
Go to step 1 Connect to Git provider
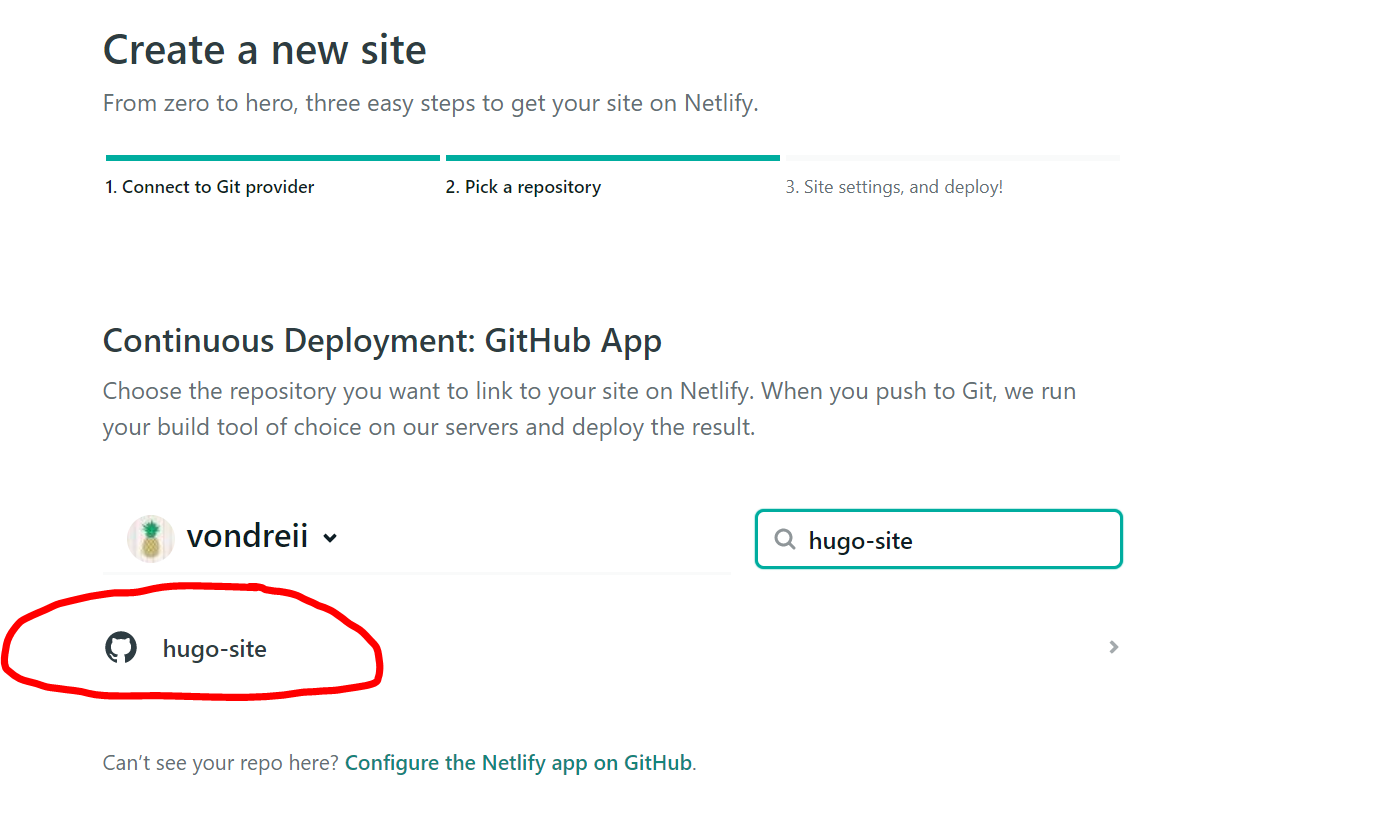click(x=210, y=187)
